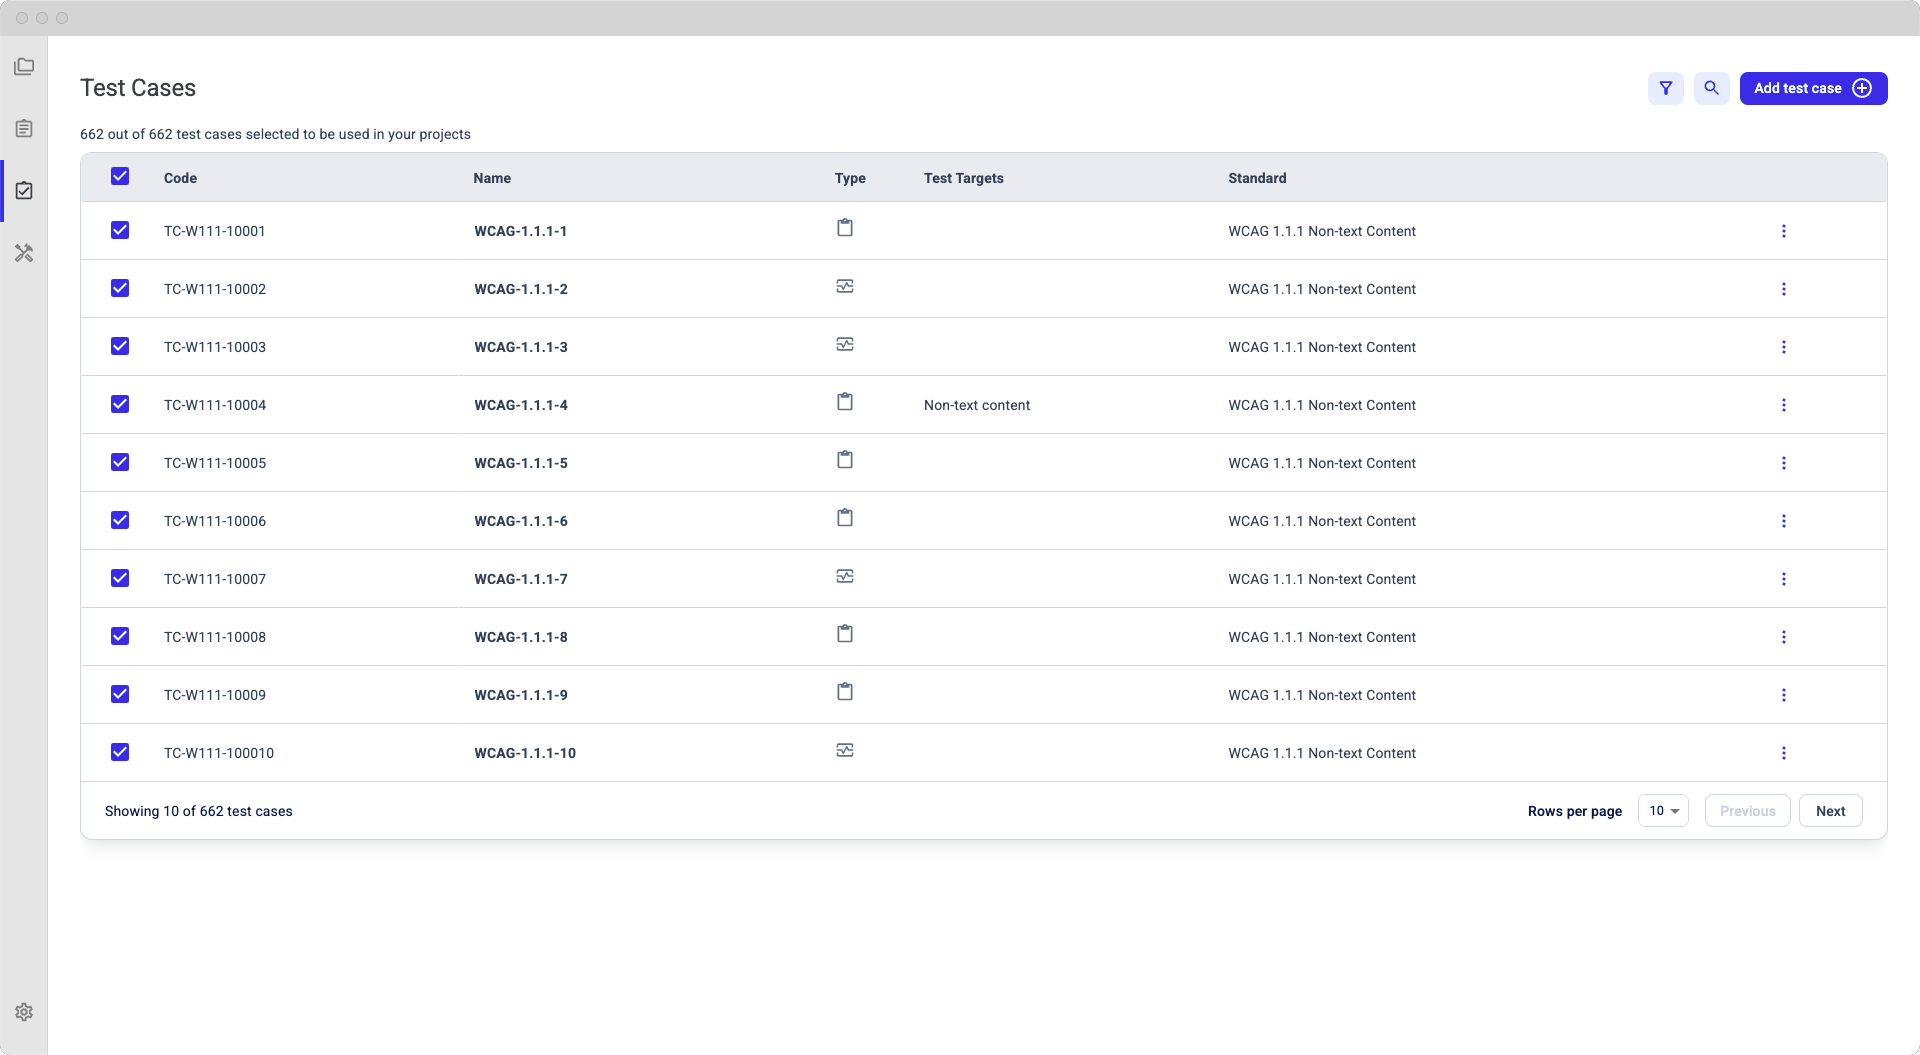Image resolution: width=1920 pixels, height=1055 pixels.
Task: Open the tools icon in sidebar
Action: [x=24, y=253]
